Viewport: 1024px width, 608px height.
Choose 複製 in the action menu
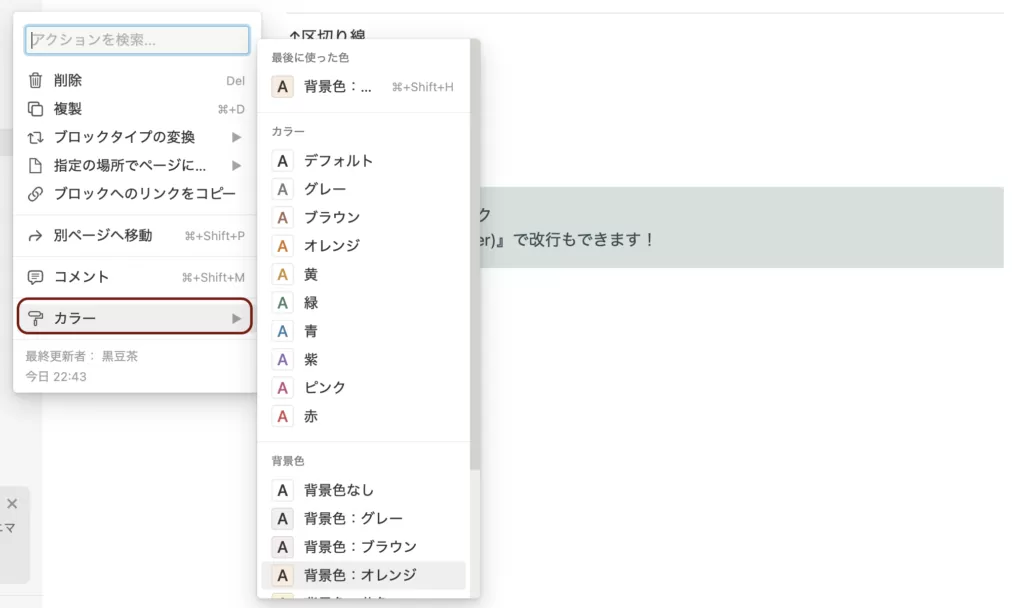click(136, 109)
